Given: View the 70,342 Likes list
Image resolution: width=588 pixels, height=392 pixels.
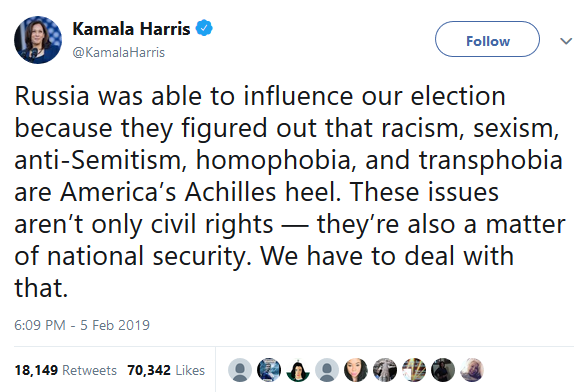Looking at the screenshot, I should point(166,370).
